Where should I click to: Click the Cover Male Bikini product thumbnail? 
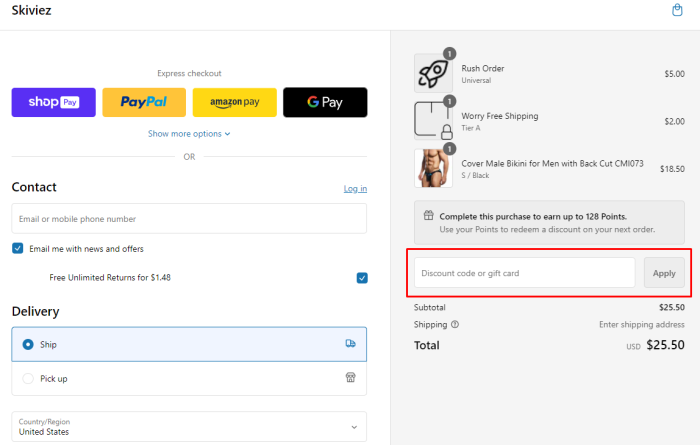(433, 168)
